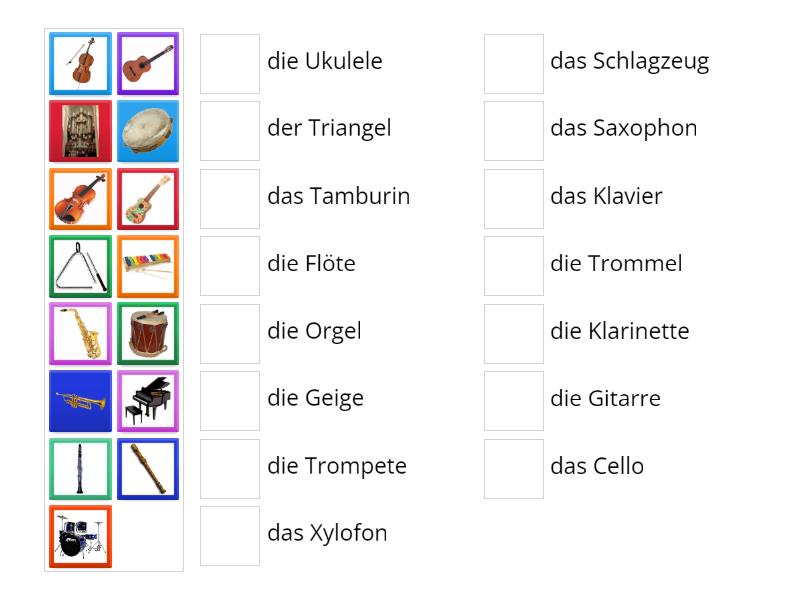
Task: Select the xylophone image tile
Action: point(147,266)
